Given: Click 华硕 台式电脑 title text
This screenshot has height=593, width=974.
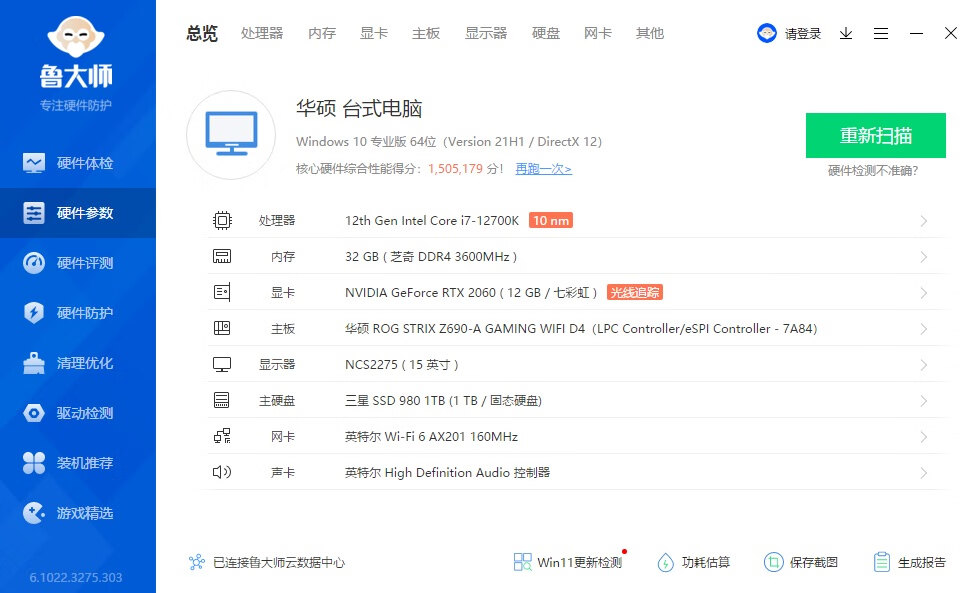Looking at the screenshot, I should click(x=359, y=109).
